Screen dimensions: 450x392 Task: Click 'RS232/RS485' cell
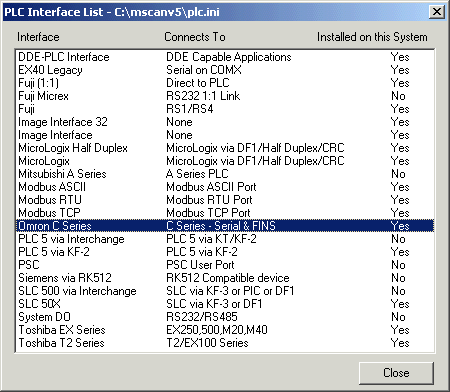(202, 317)
